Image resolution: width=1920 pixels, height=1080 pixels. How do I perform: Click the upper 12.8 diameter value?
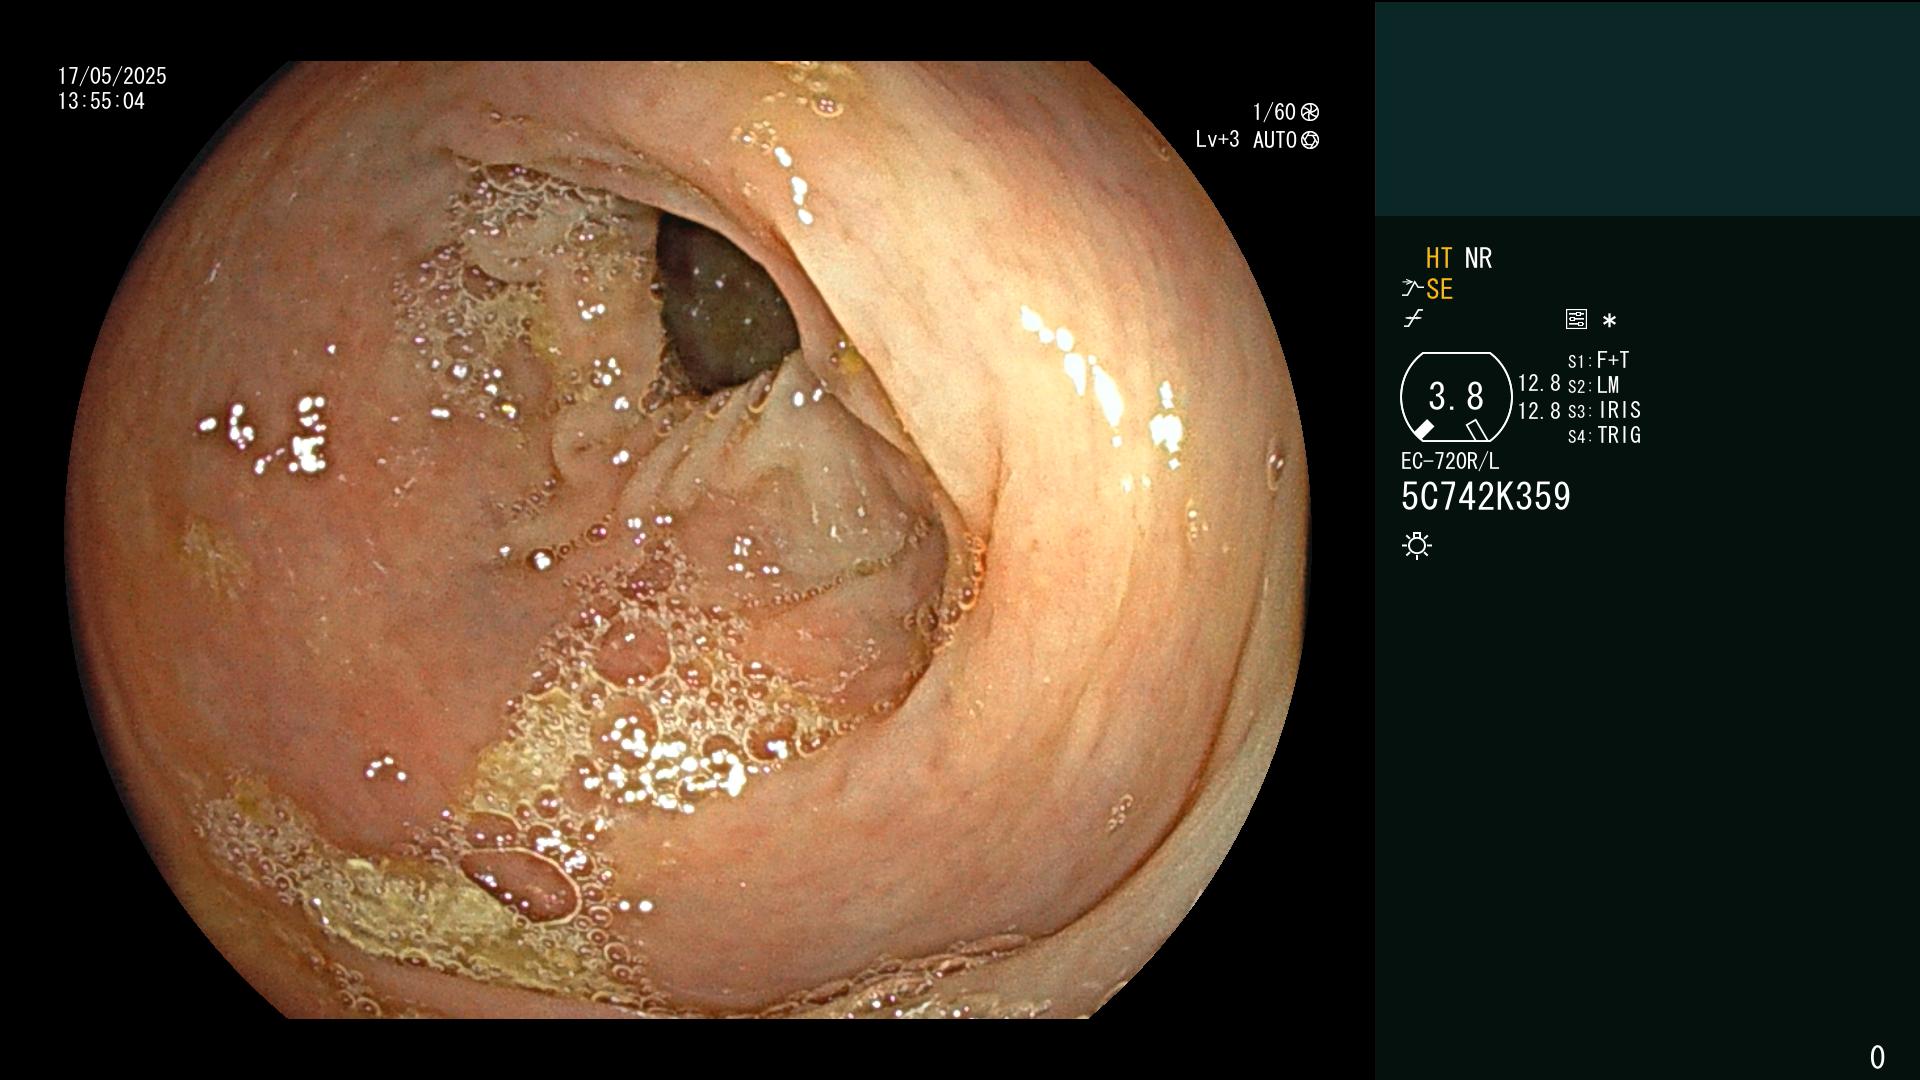pyautogui.click(x=1539, y=384)
